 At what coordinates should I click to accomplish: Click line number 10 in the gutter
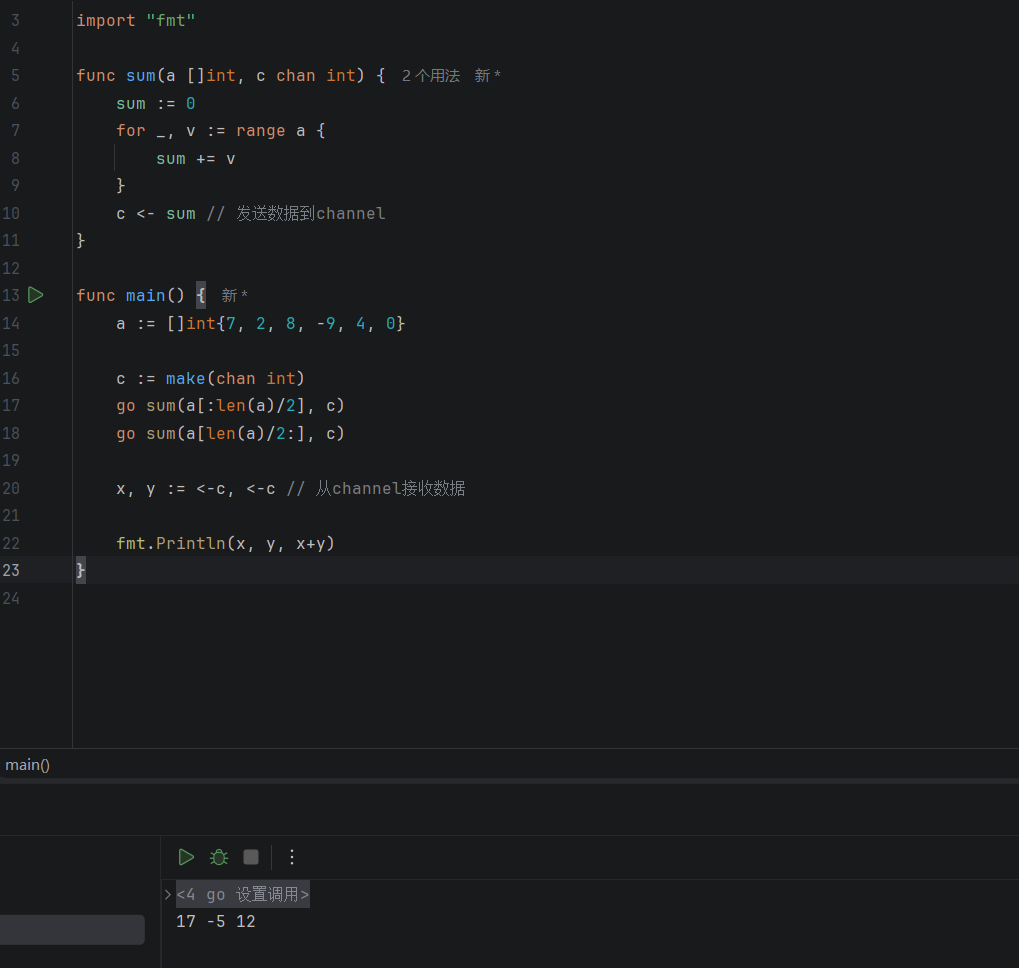(x=11, y=214)
